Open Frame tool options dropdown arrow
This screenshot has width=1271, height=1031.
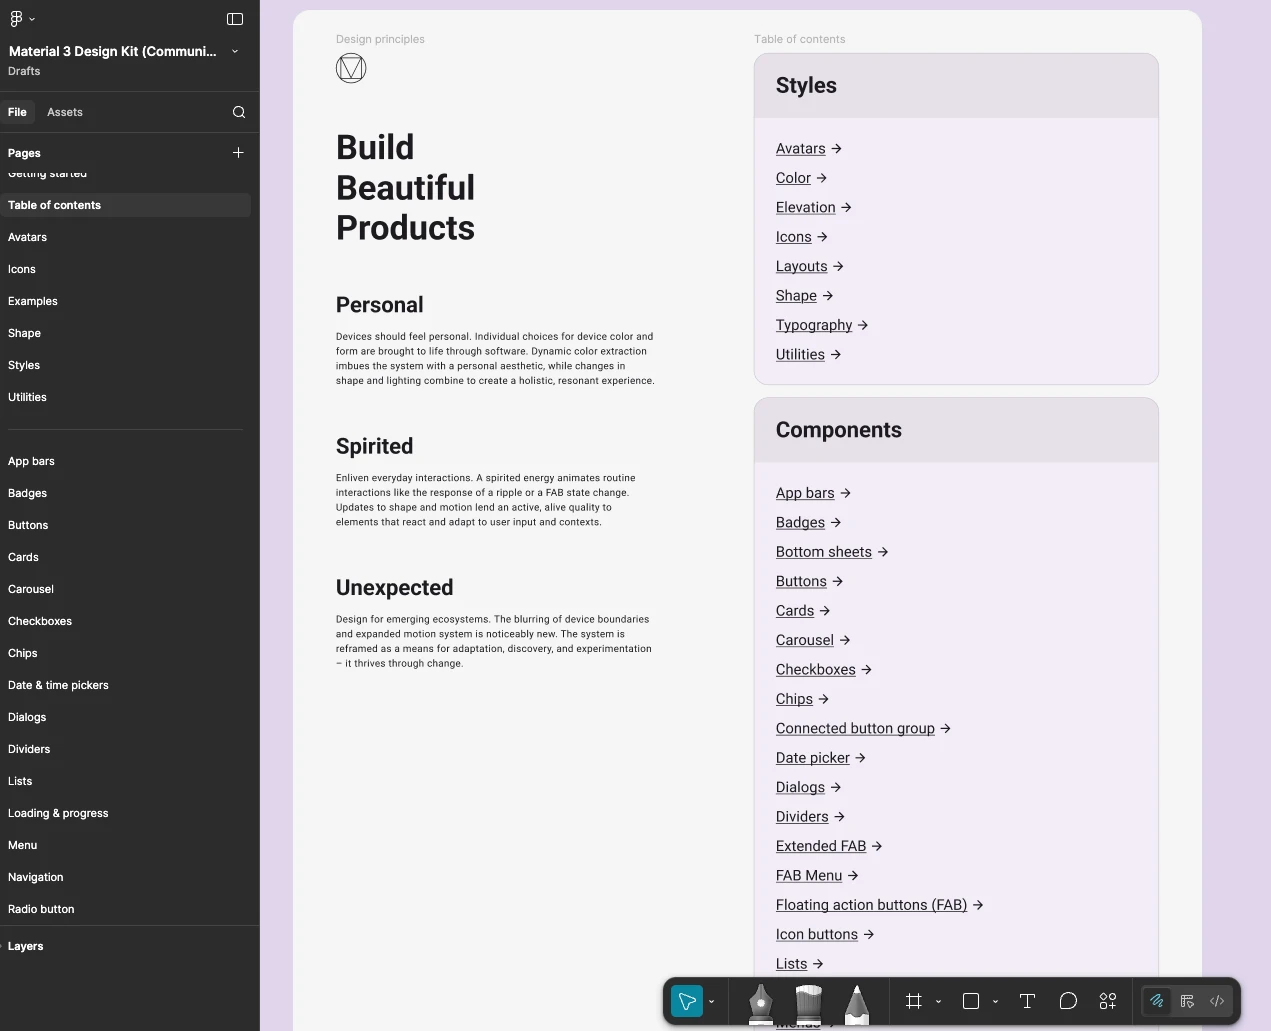938,1002
